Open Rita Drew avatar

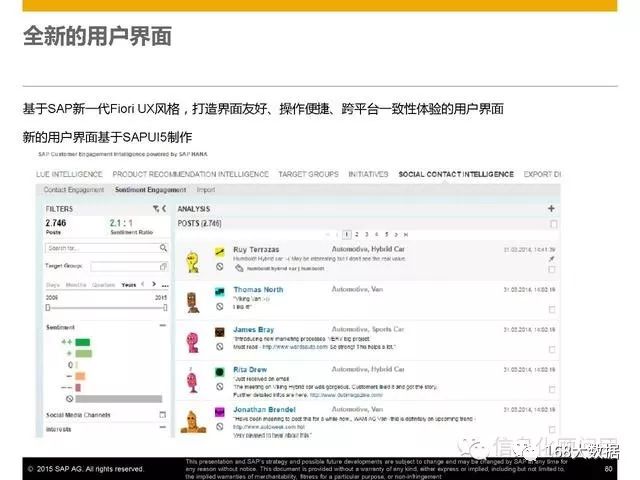point(192,380)
